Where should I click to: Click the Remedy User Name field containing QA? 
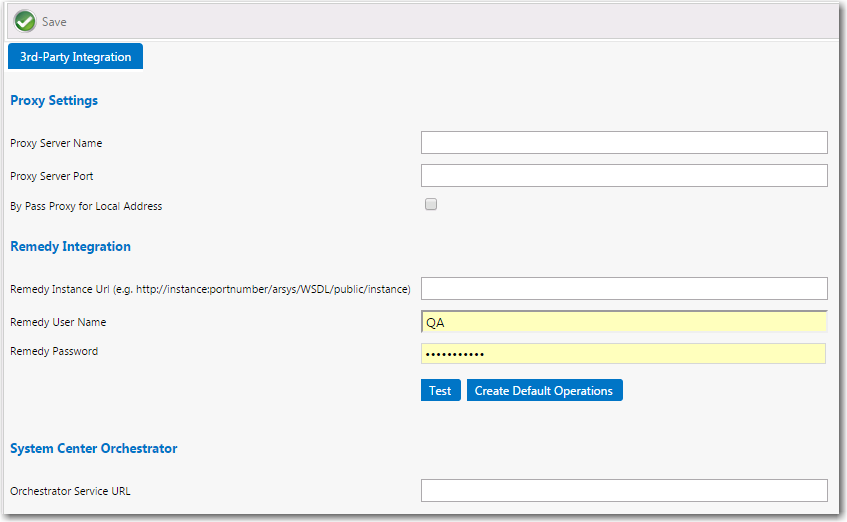(624, 322)
